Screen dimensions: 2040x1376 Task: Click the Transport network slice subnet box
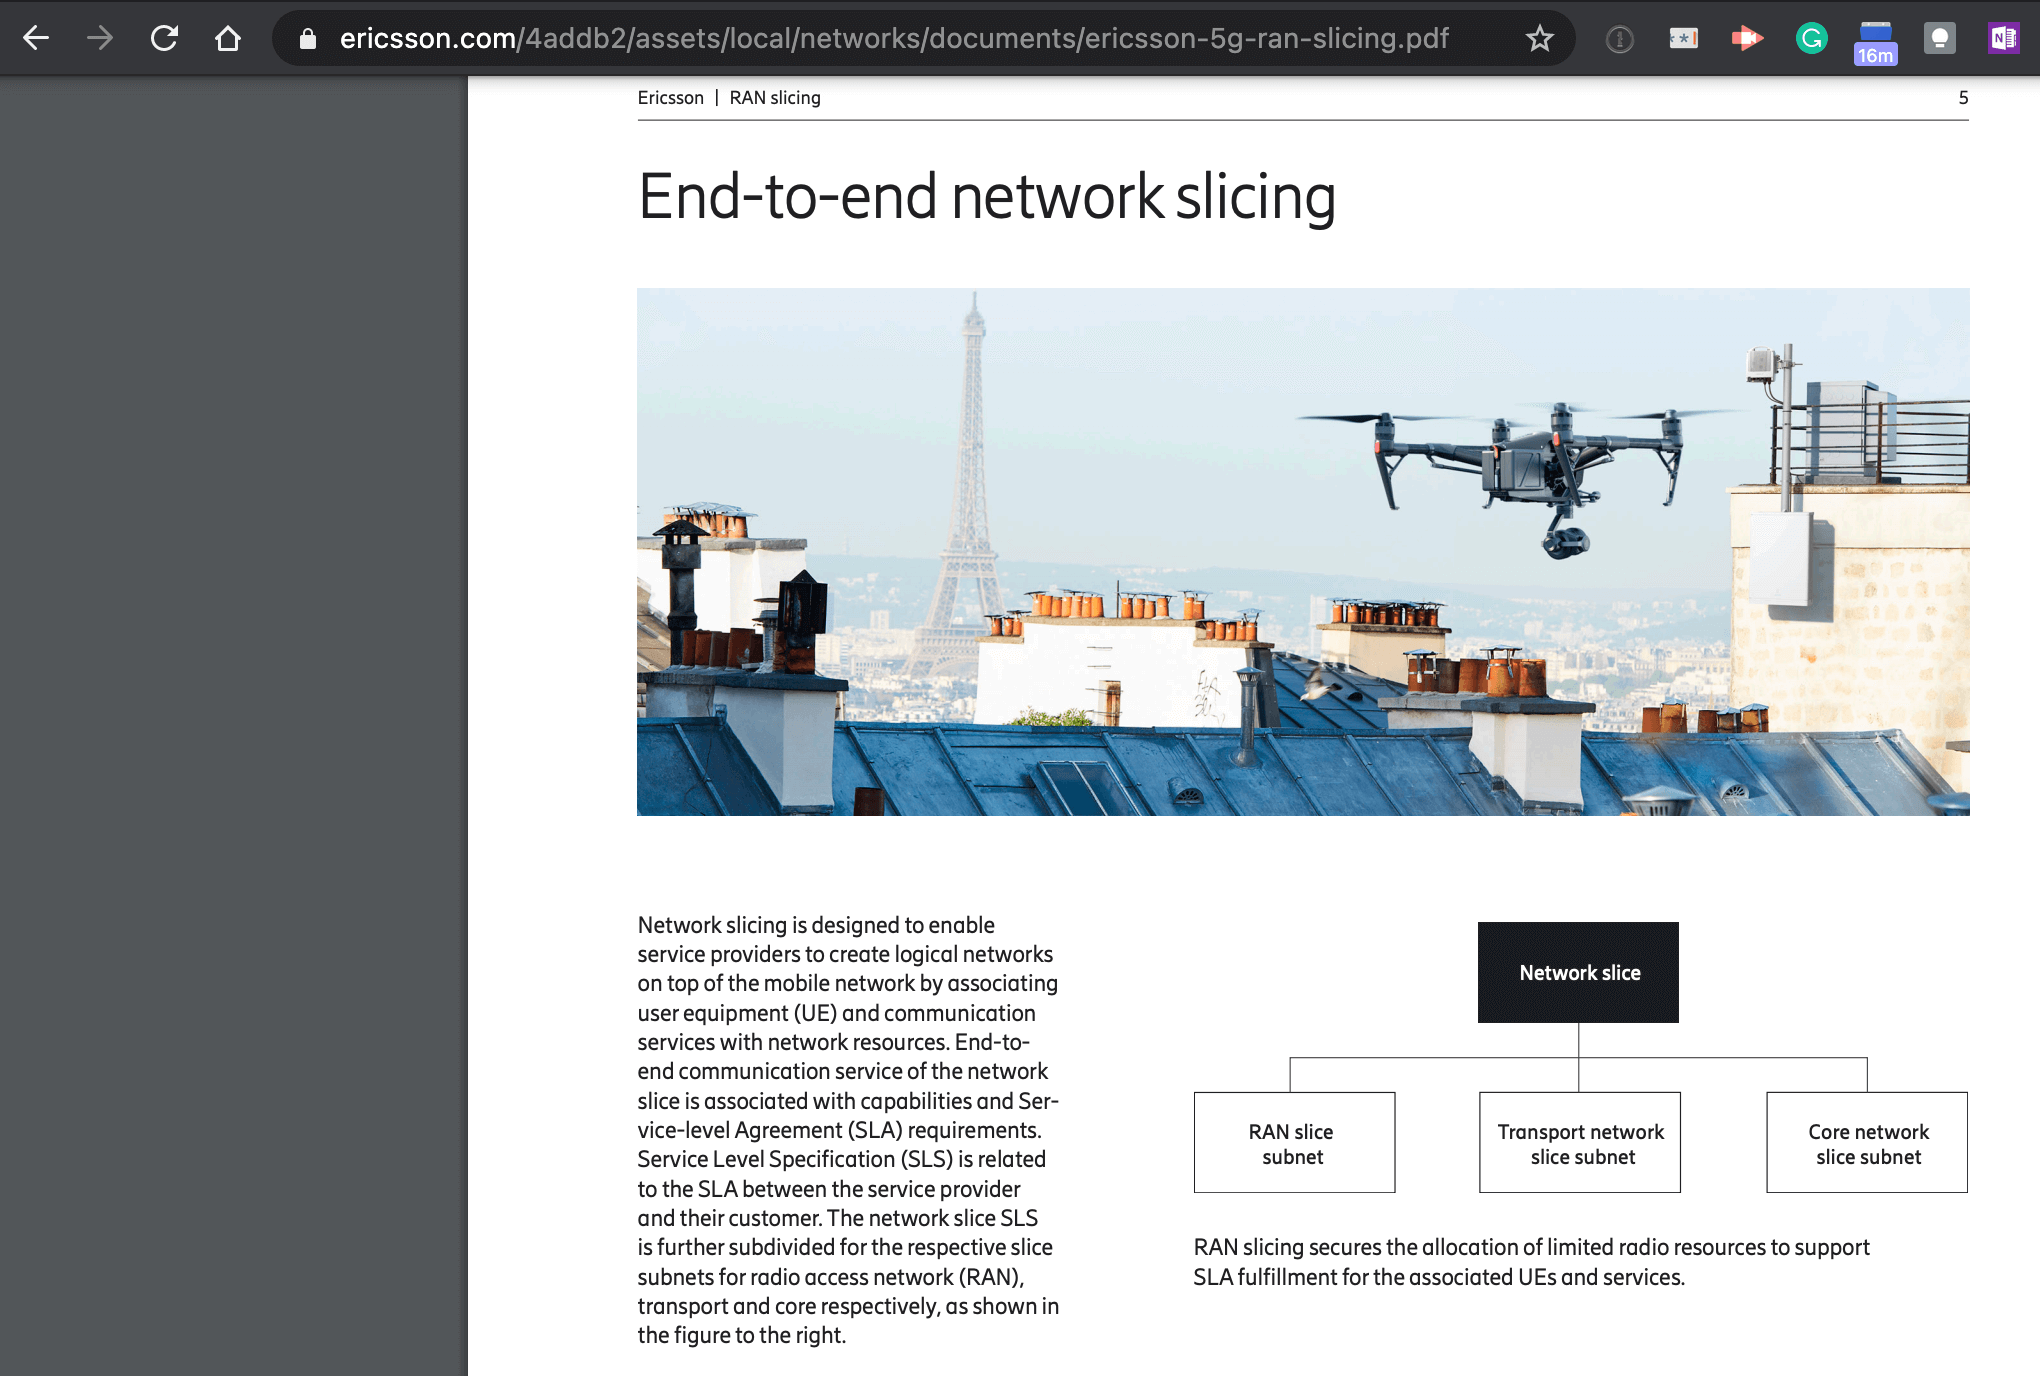pyautogui.click(x=1579, y=1143)
